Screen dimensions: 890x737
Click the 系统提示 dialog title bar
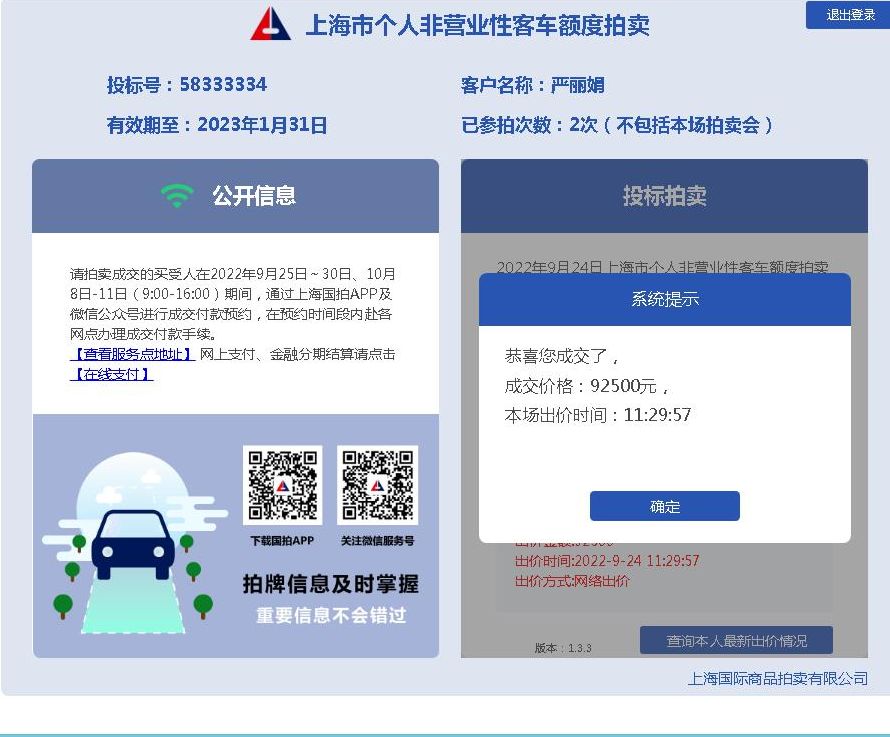(x=665, y=299)
